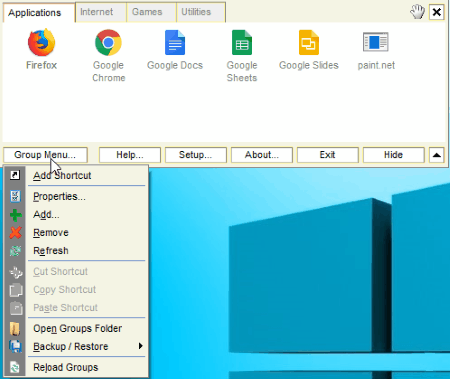Click the Exit button
The height and width of the screenshot is (379, 450).
click(x=328, y=155)
